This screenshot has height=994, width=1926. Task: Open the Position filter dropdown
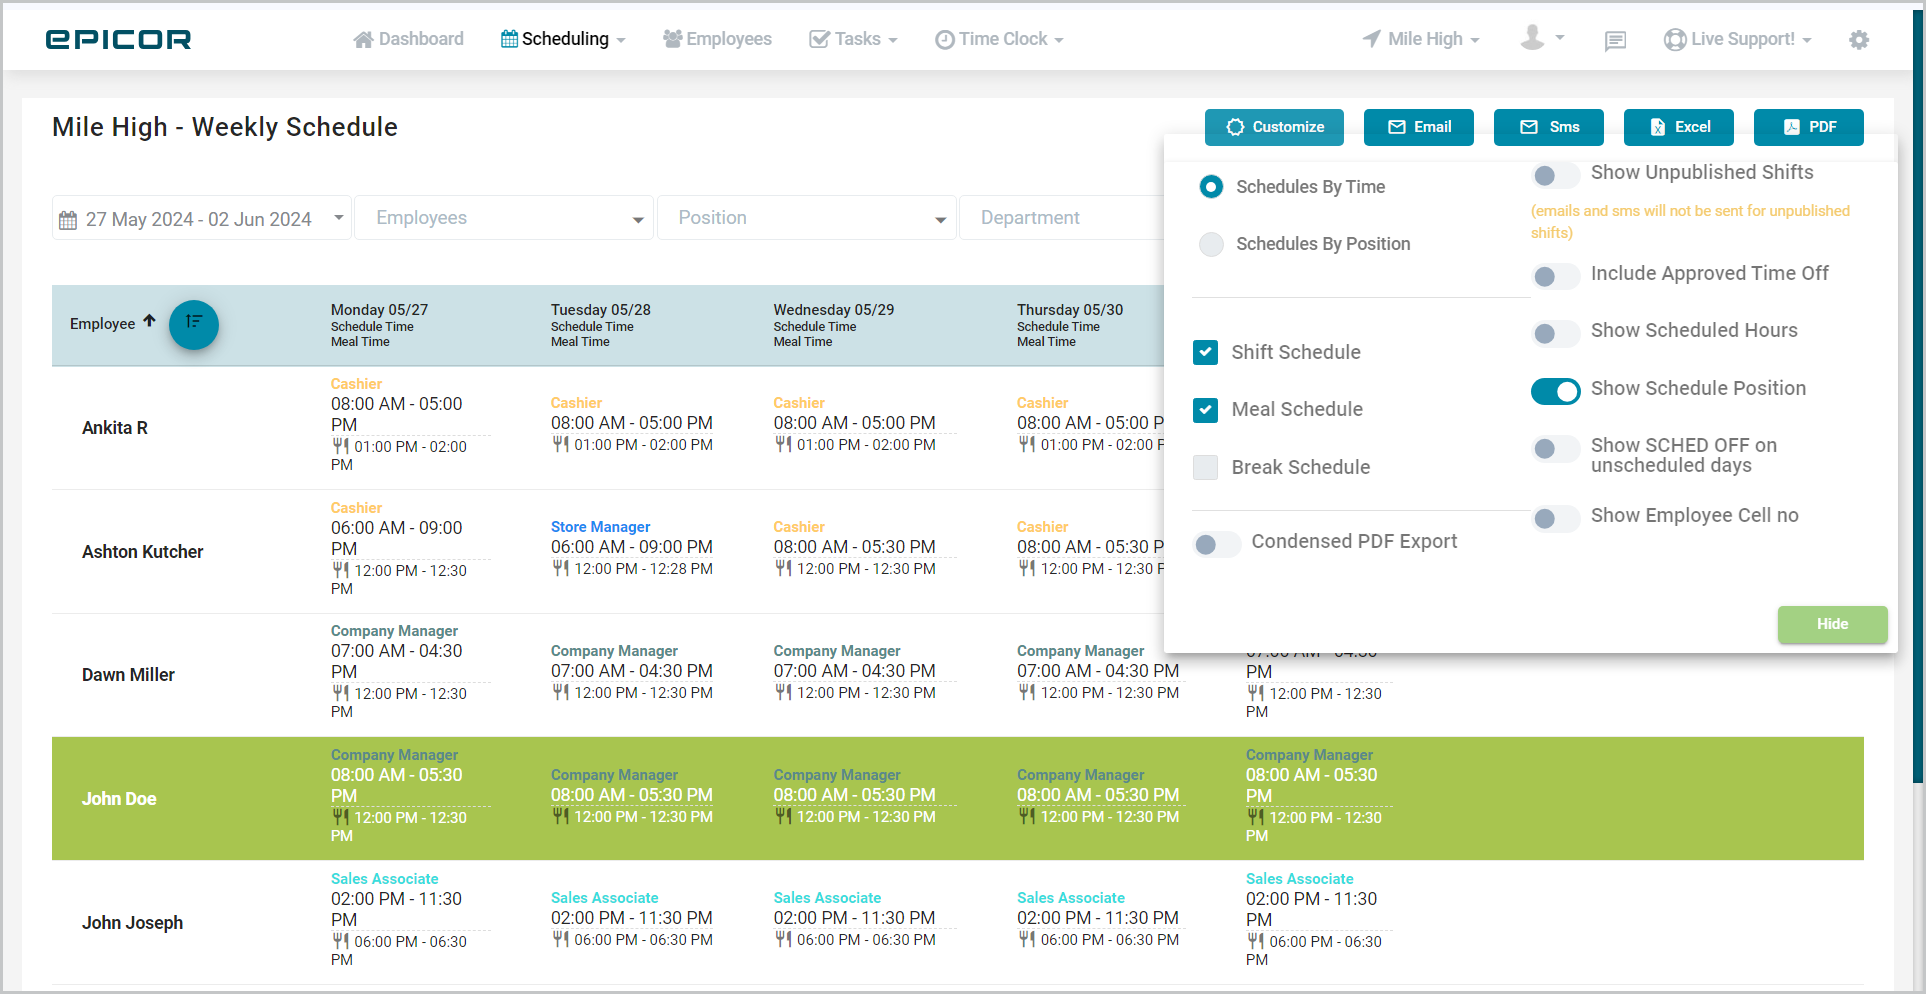[x=806, y=218]
